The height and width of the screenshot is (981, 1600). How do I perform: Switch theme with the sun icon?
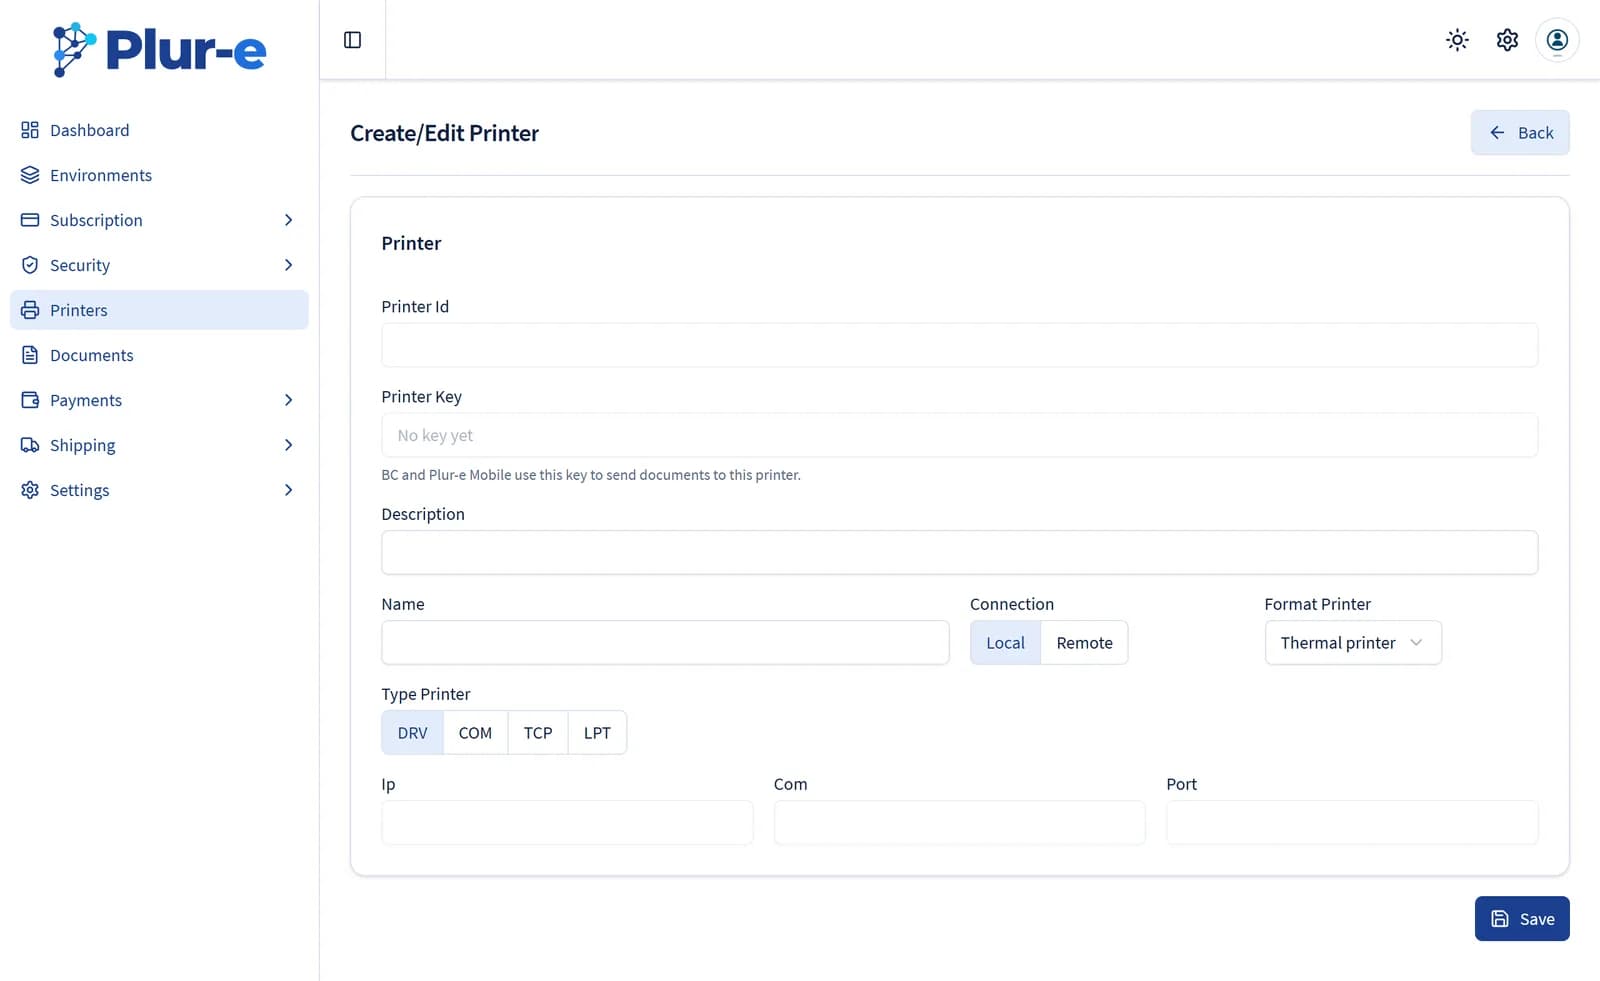tap(1457, 40)
